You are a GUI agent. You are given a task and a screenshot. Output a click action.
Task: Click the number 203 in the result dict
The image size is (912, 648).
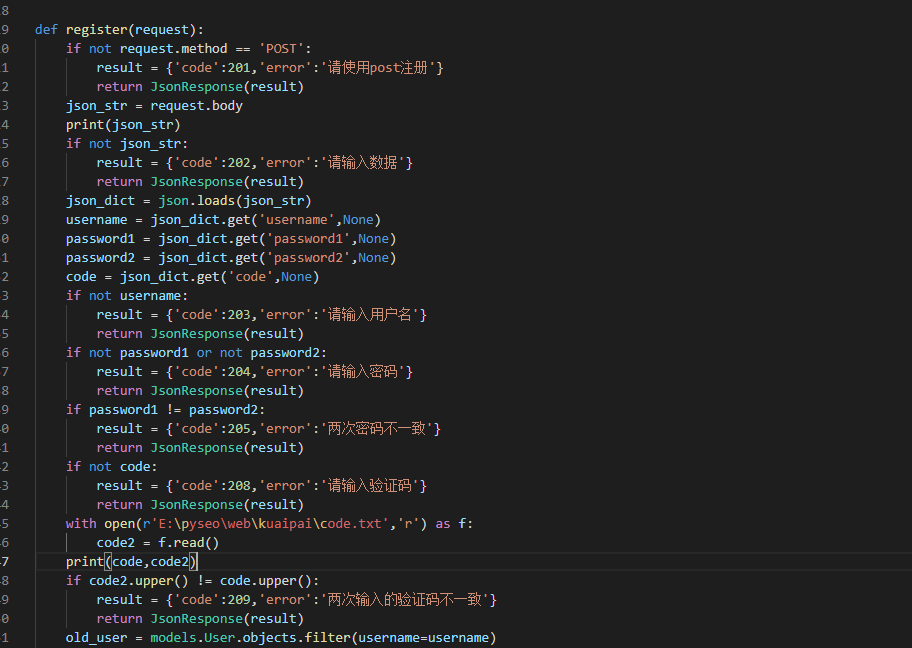tap(239, 315)
